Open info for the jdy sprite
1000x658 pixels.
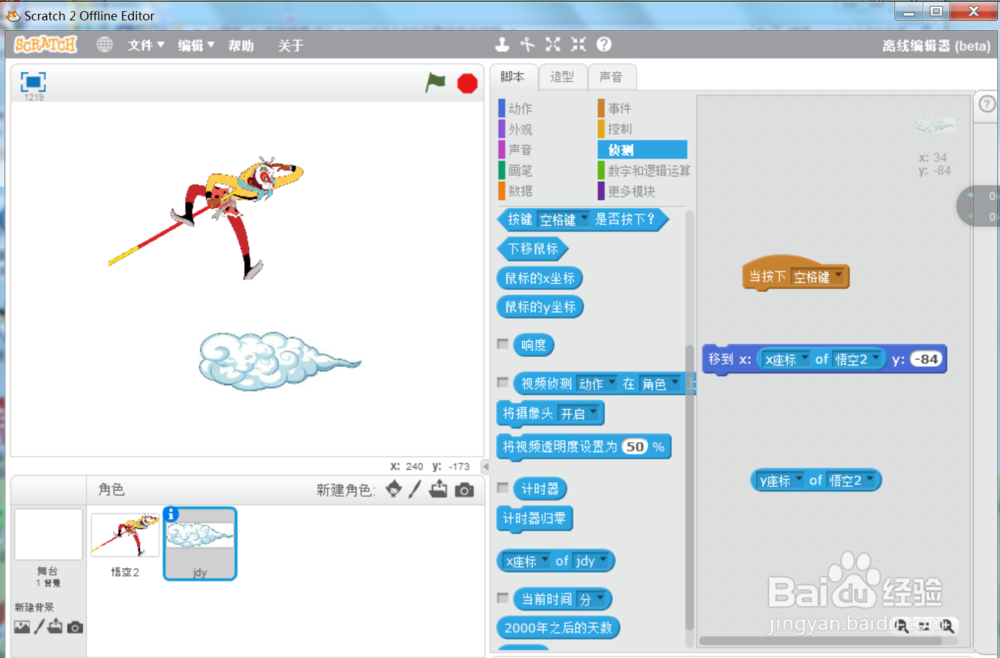pos(171,515)
